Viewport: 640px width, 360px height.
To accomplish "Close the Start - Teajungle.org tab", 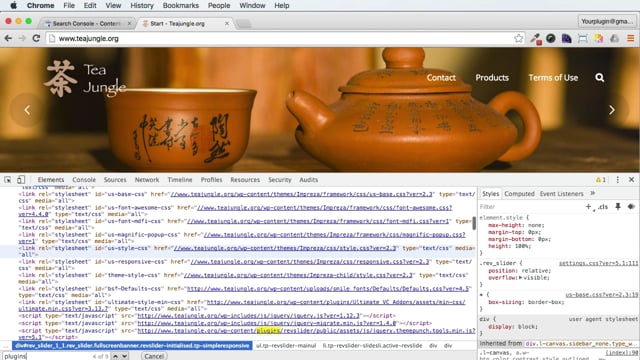I will pos(227,24).
